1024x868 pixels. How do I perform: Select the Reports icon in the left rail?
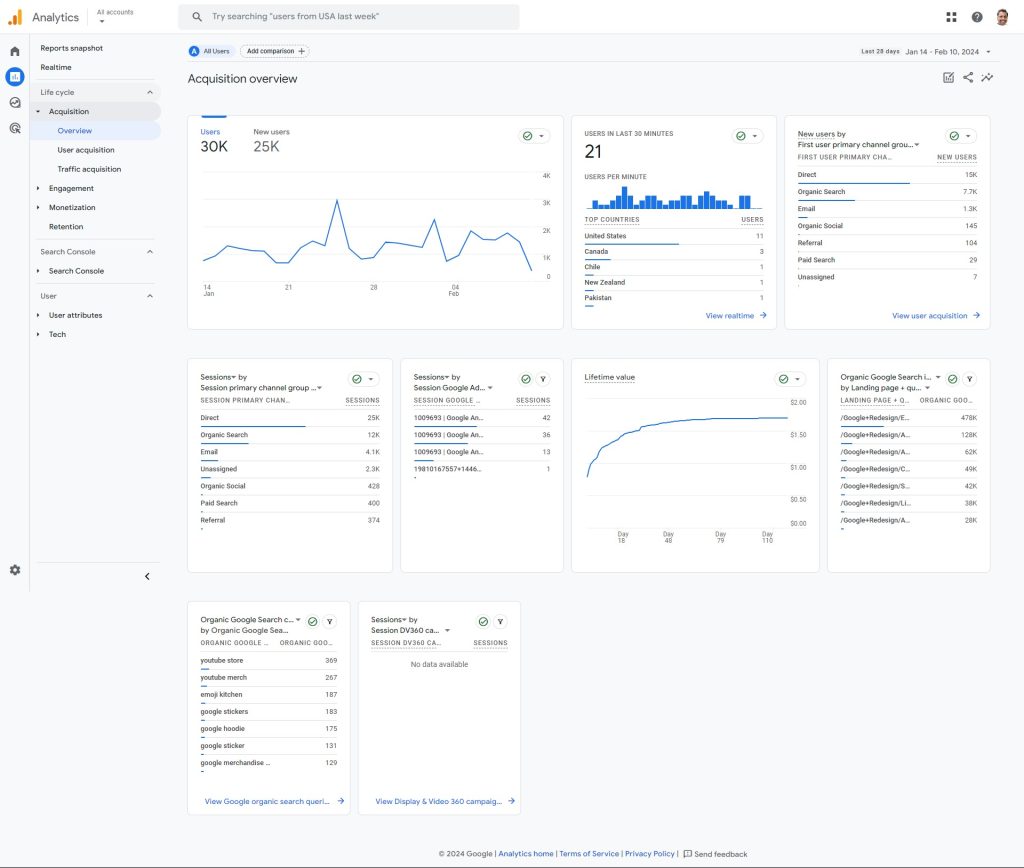click(x=15, y=77)
